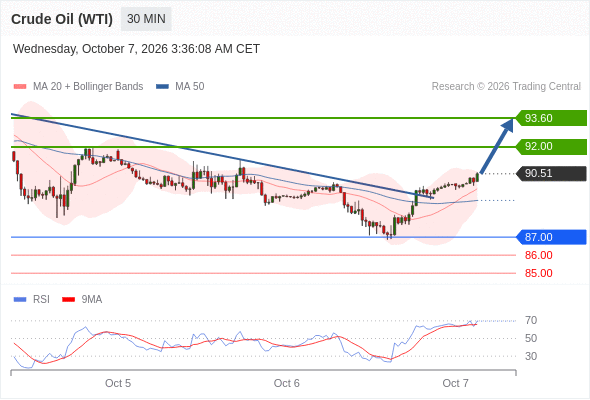The width and height of the screenshot is (590, 400).
Task: Click the RSI 70 level label
Action: [x=531, y=320]
